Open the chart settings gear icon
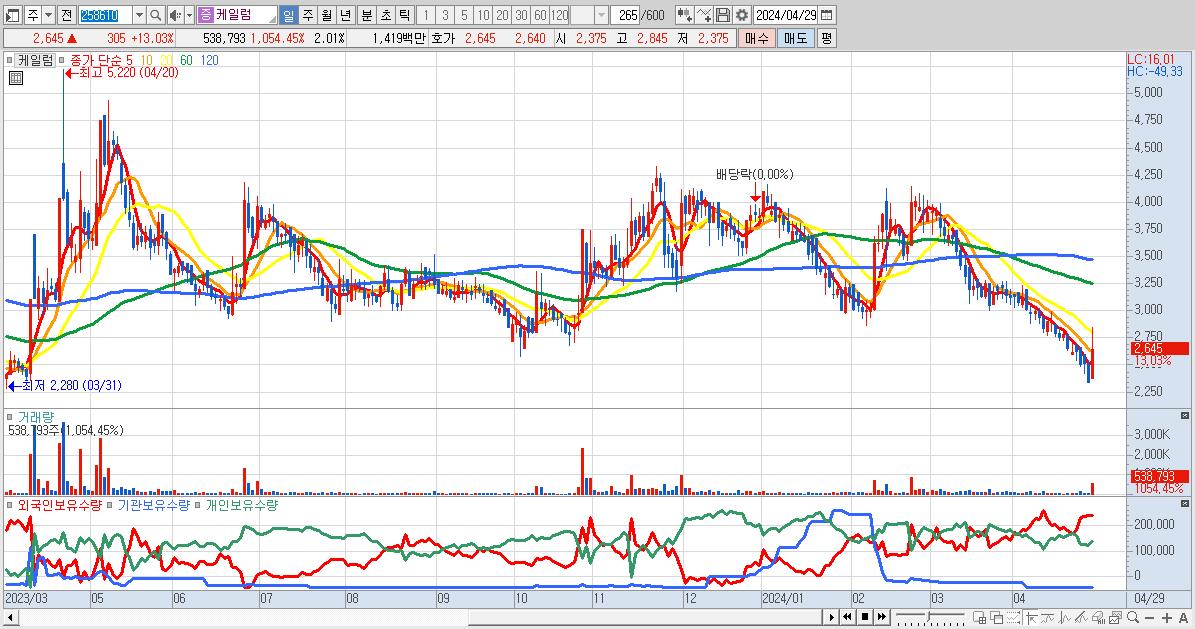Image resolution: width=1195 pixels, height=629 pixels. tap(742, 14)
